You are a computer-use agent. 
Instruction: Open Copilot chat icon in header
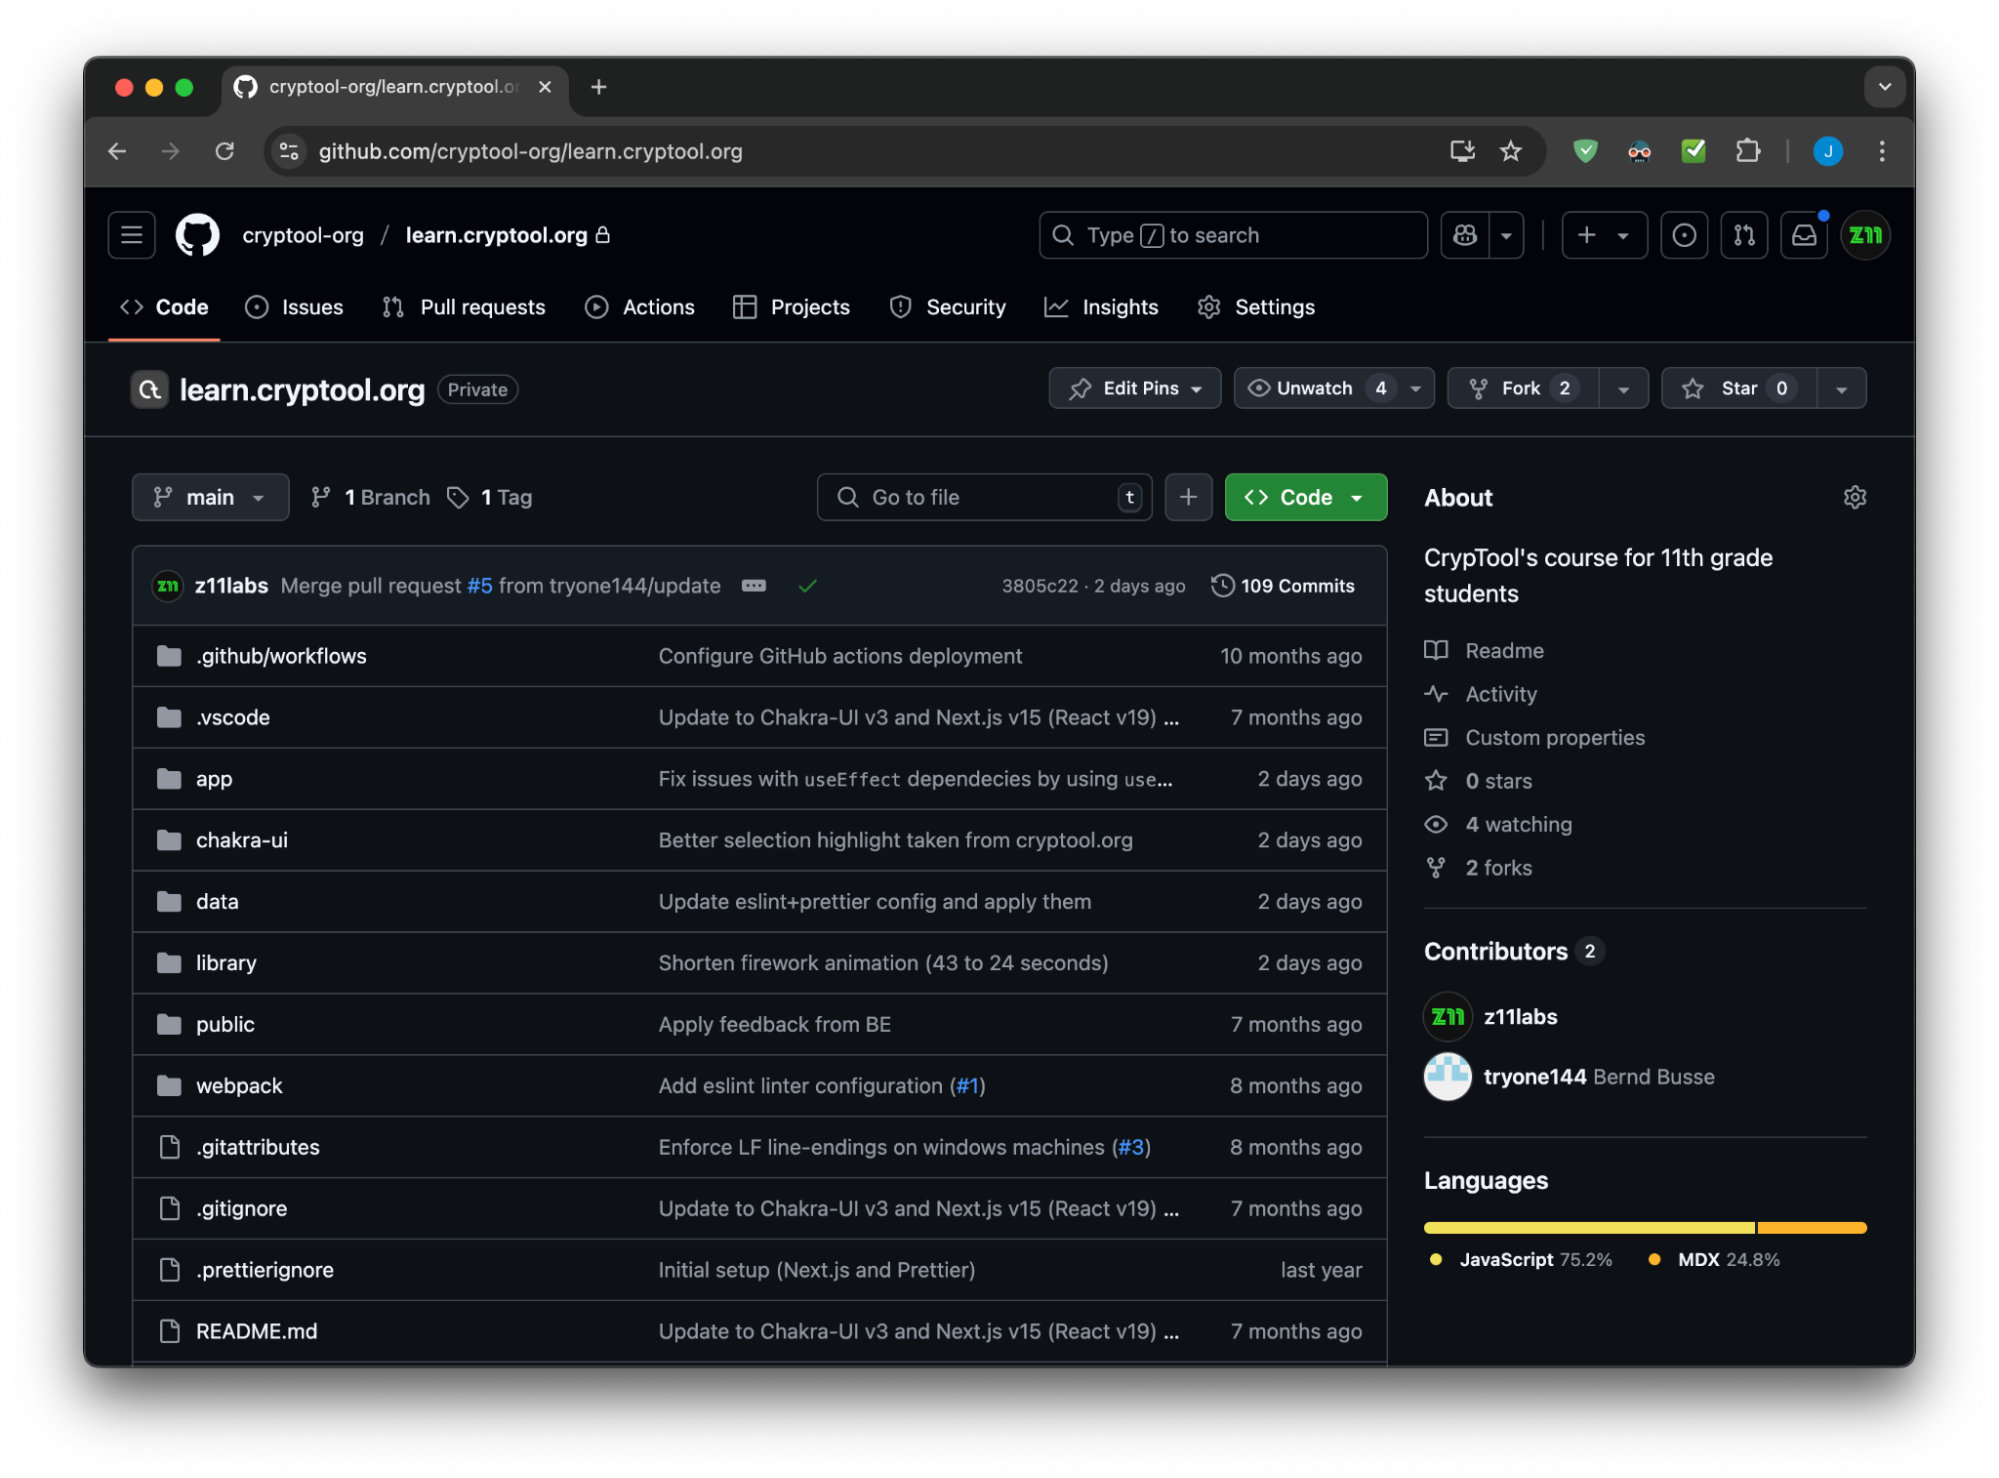click(x=1465, y=235)
